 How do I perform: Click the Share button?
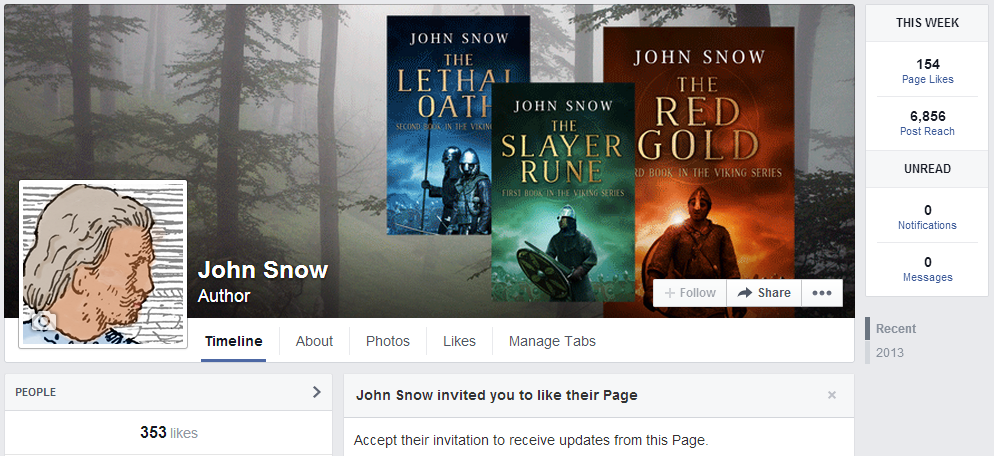tap(764, 293)
